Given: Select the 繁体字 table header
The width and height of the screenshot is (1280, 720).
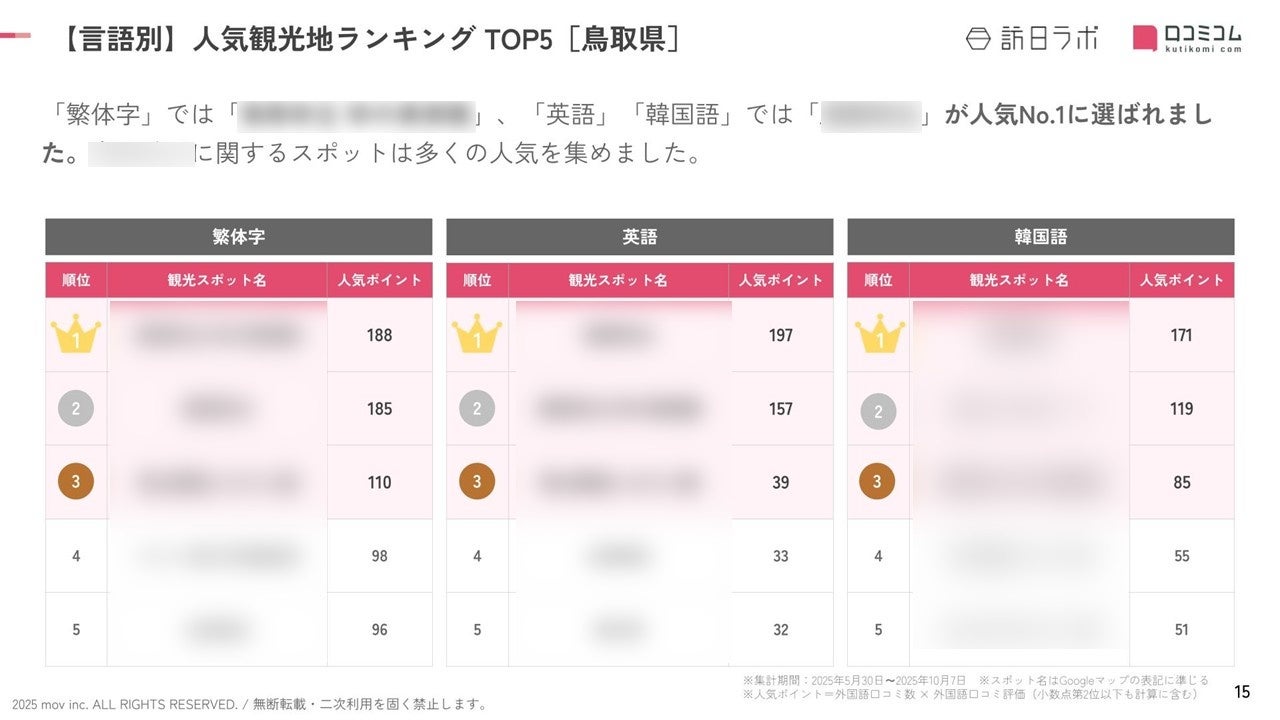Looking at the screenshot, I should coord(239,237).
